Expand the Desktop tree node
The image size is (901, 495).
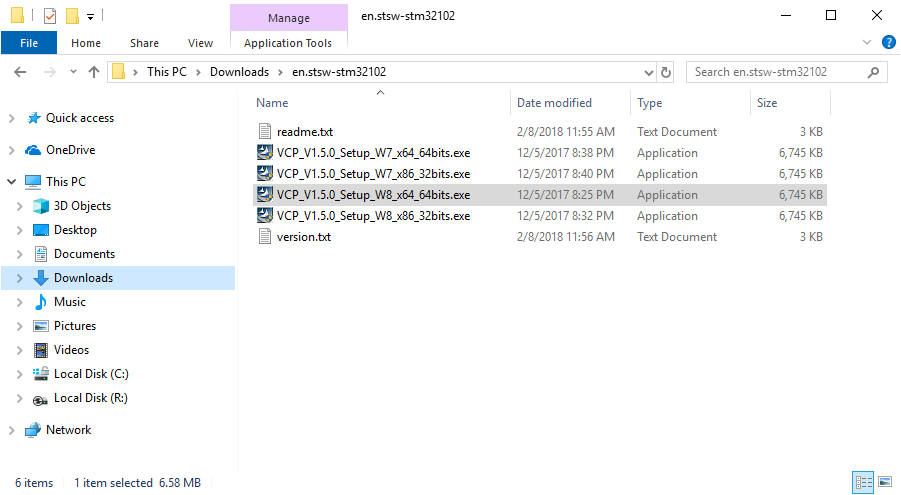point(20,230)
